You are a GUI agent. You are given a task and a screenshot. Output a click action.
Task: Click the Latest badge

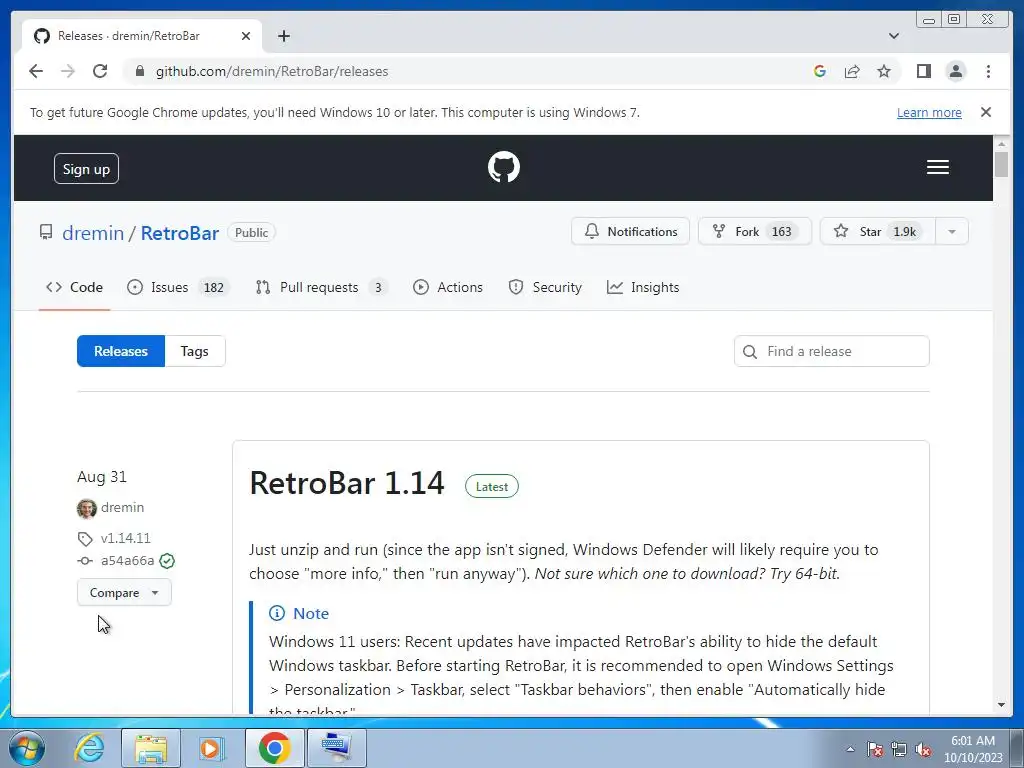(492, 487)
